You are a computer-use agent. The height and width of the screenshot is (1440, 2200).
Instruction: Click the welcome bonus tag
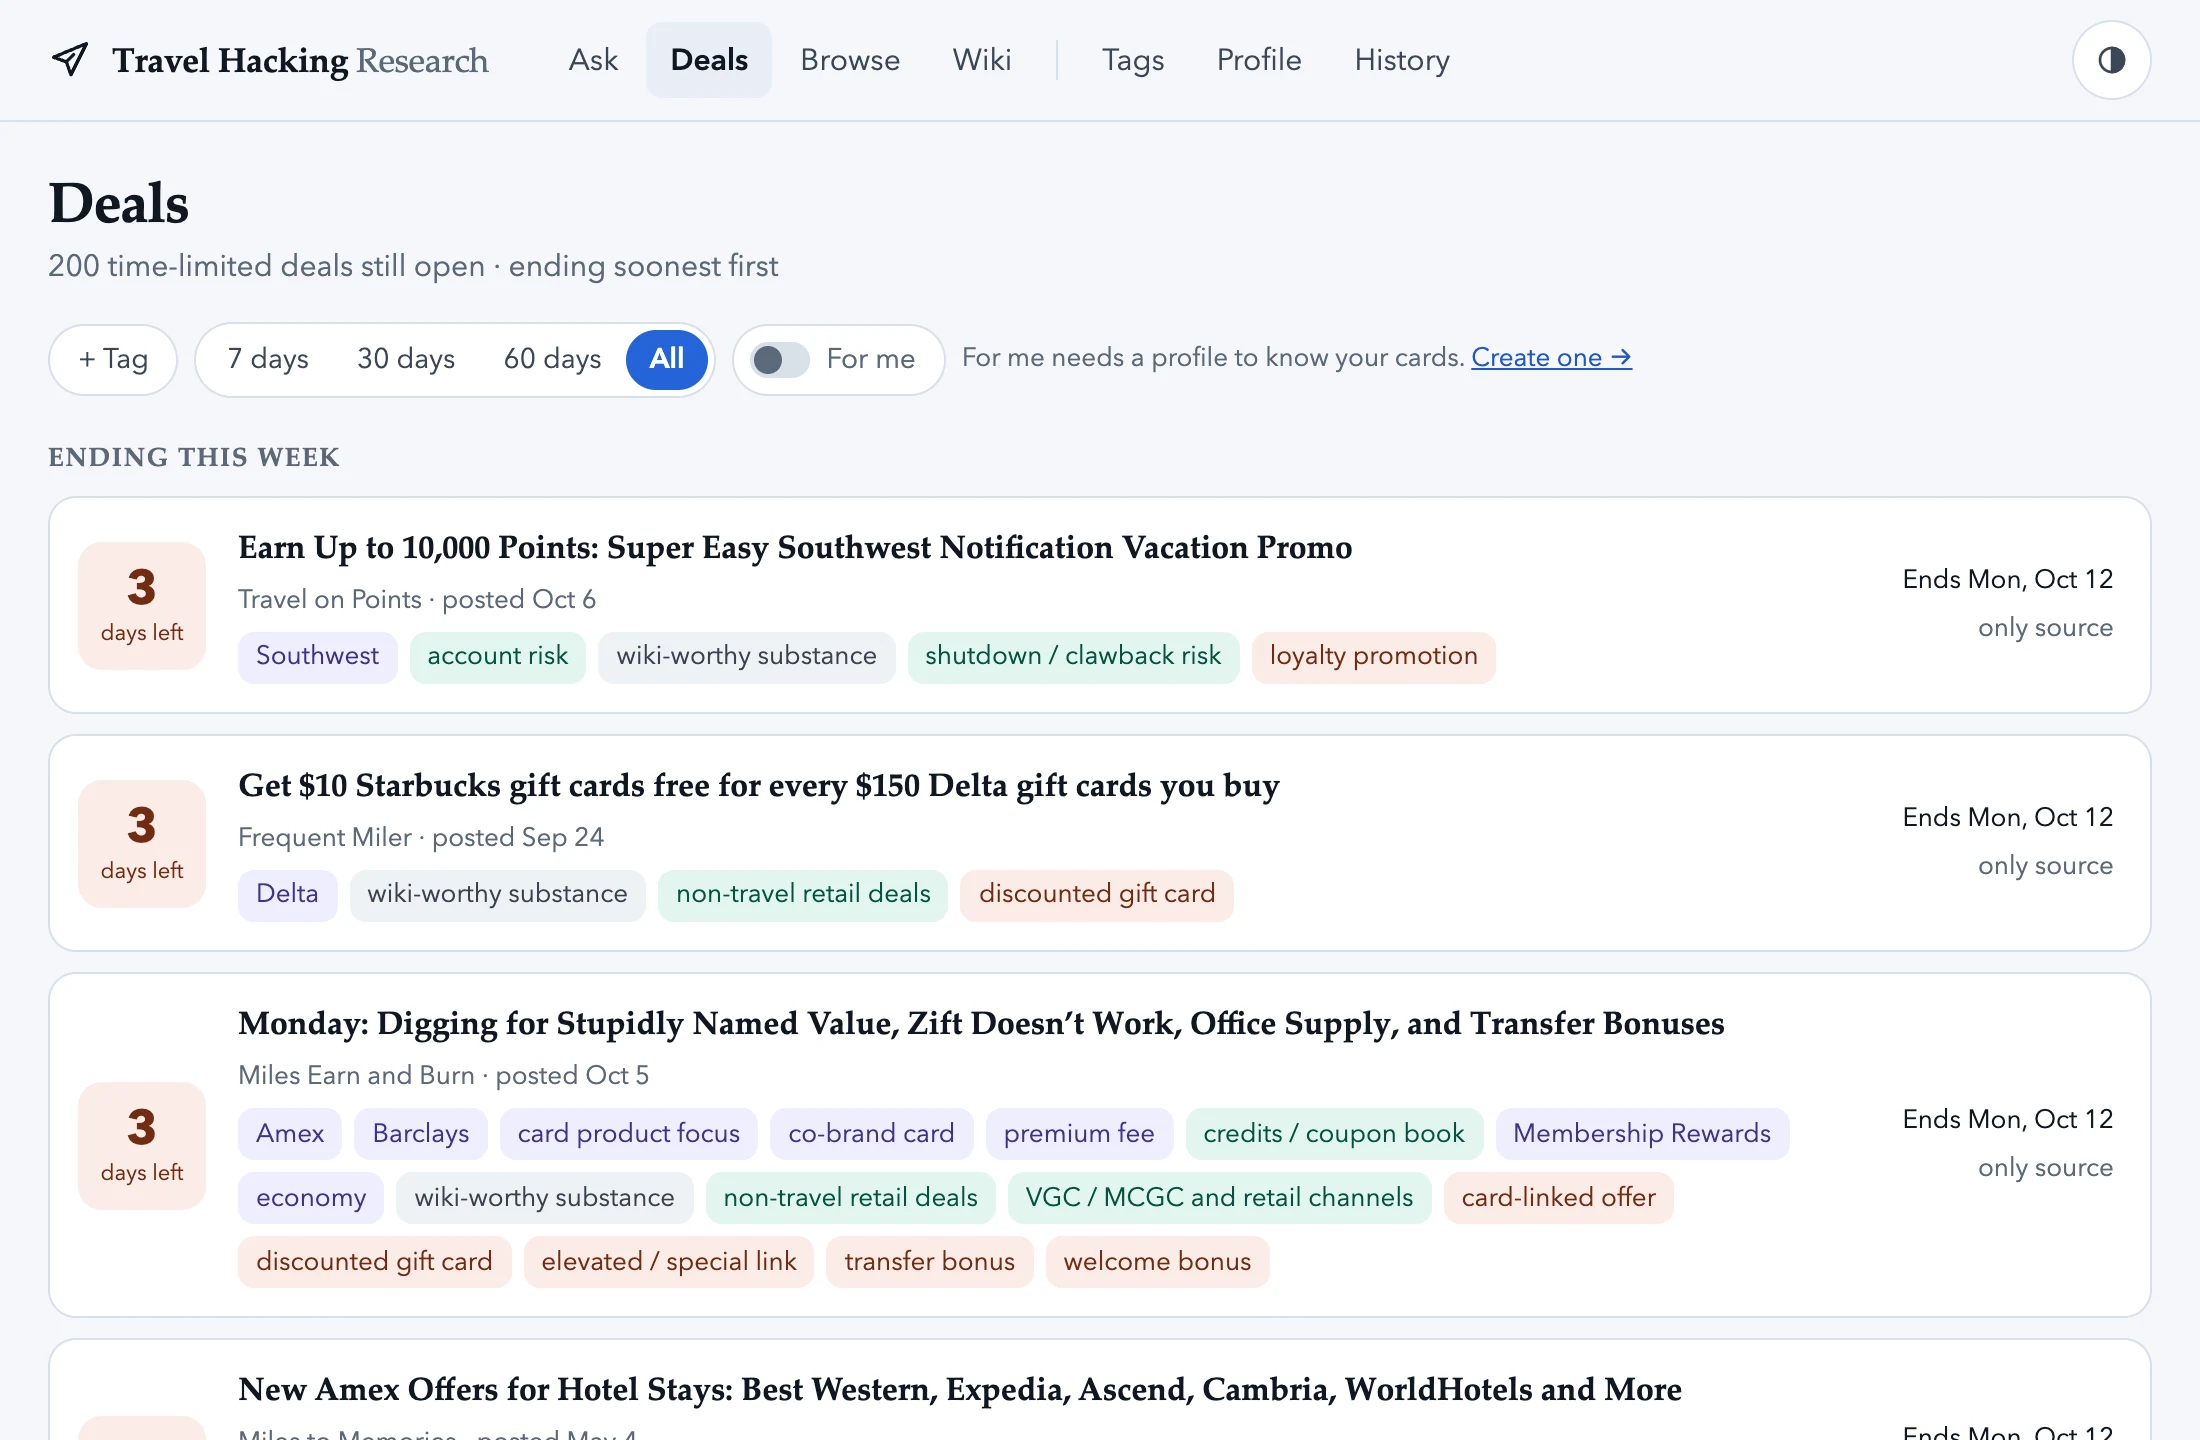tap(1158, 1262)
